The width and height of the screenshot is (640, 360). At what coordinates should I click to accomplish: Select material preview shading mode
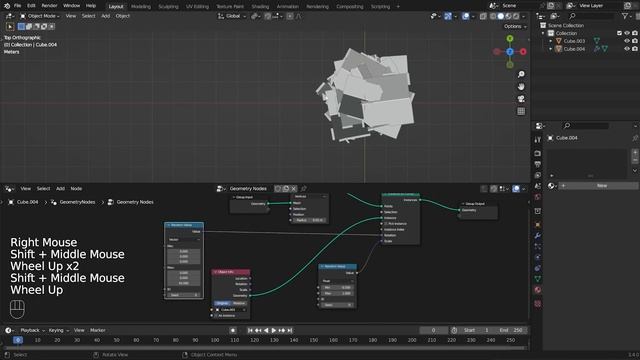point(509,16)
